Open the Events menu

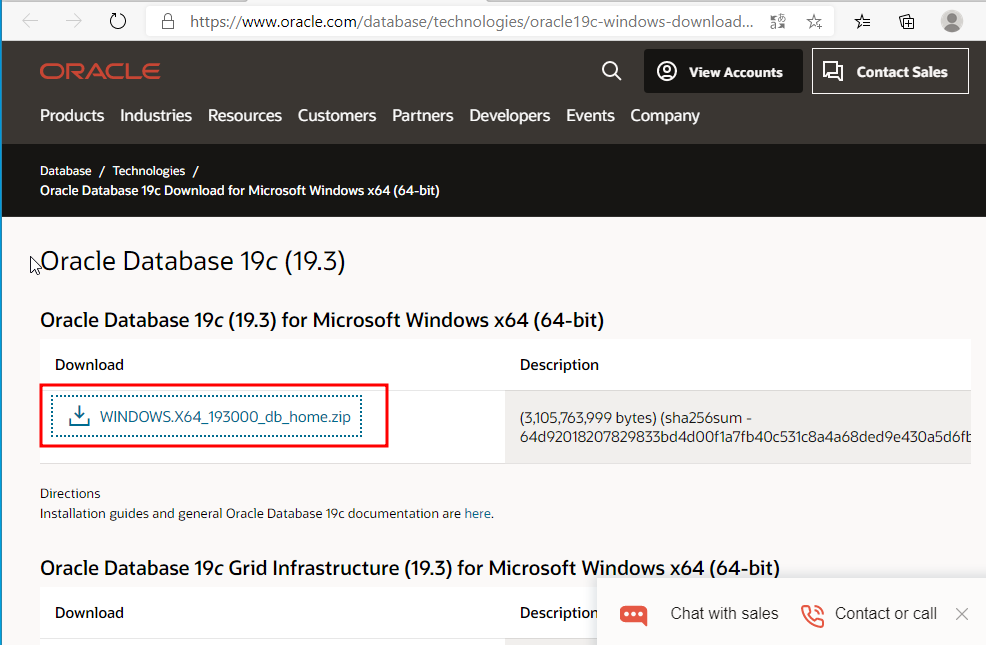(x=590, y=116)
